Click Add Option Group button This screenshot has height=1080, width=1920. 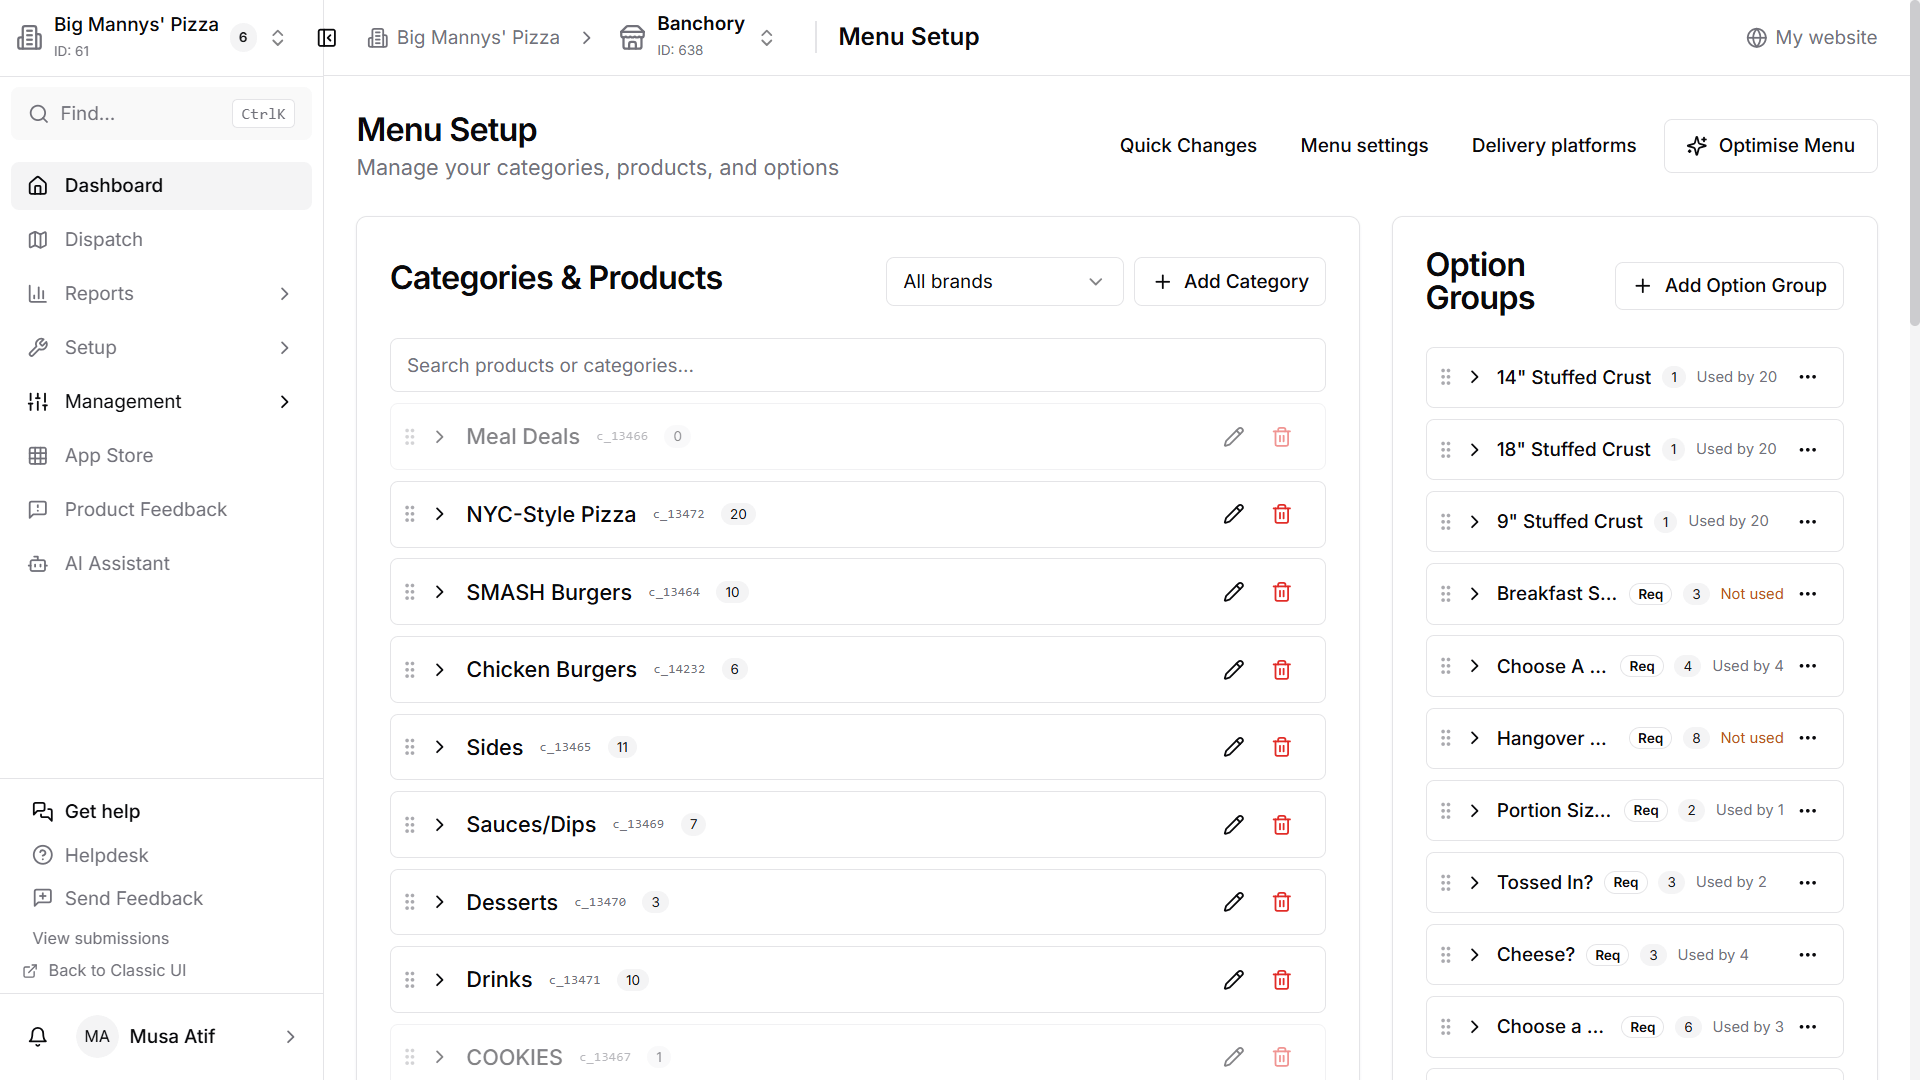1729,286
